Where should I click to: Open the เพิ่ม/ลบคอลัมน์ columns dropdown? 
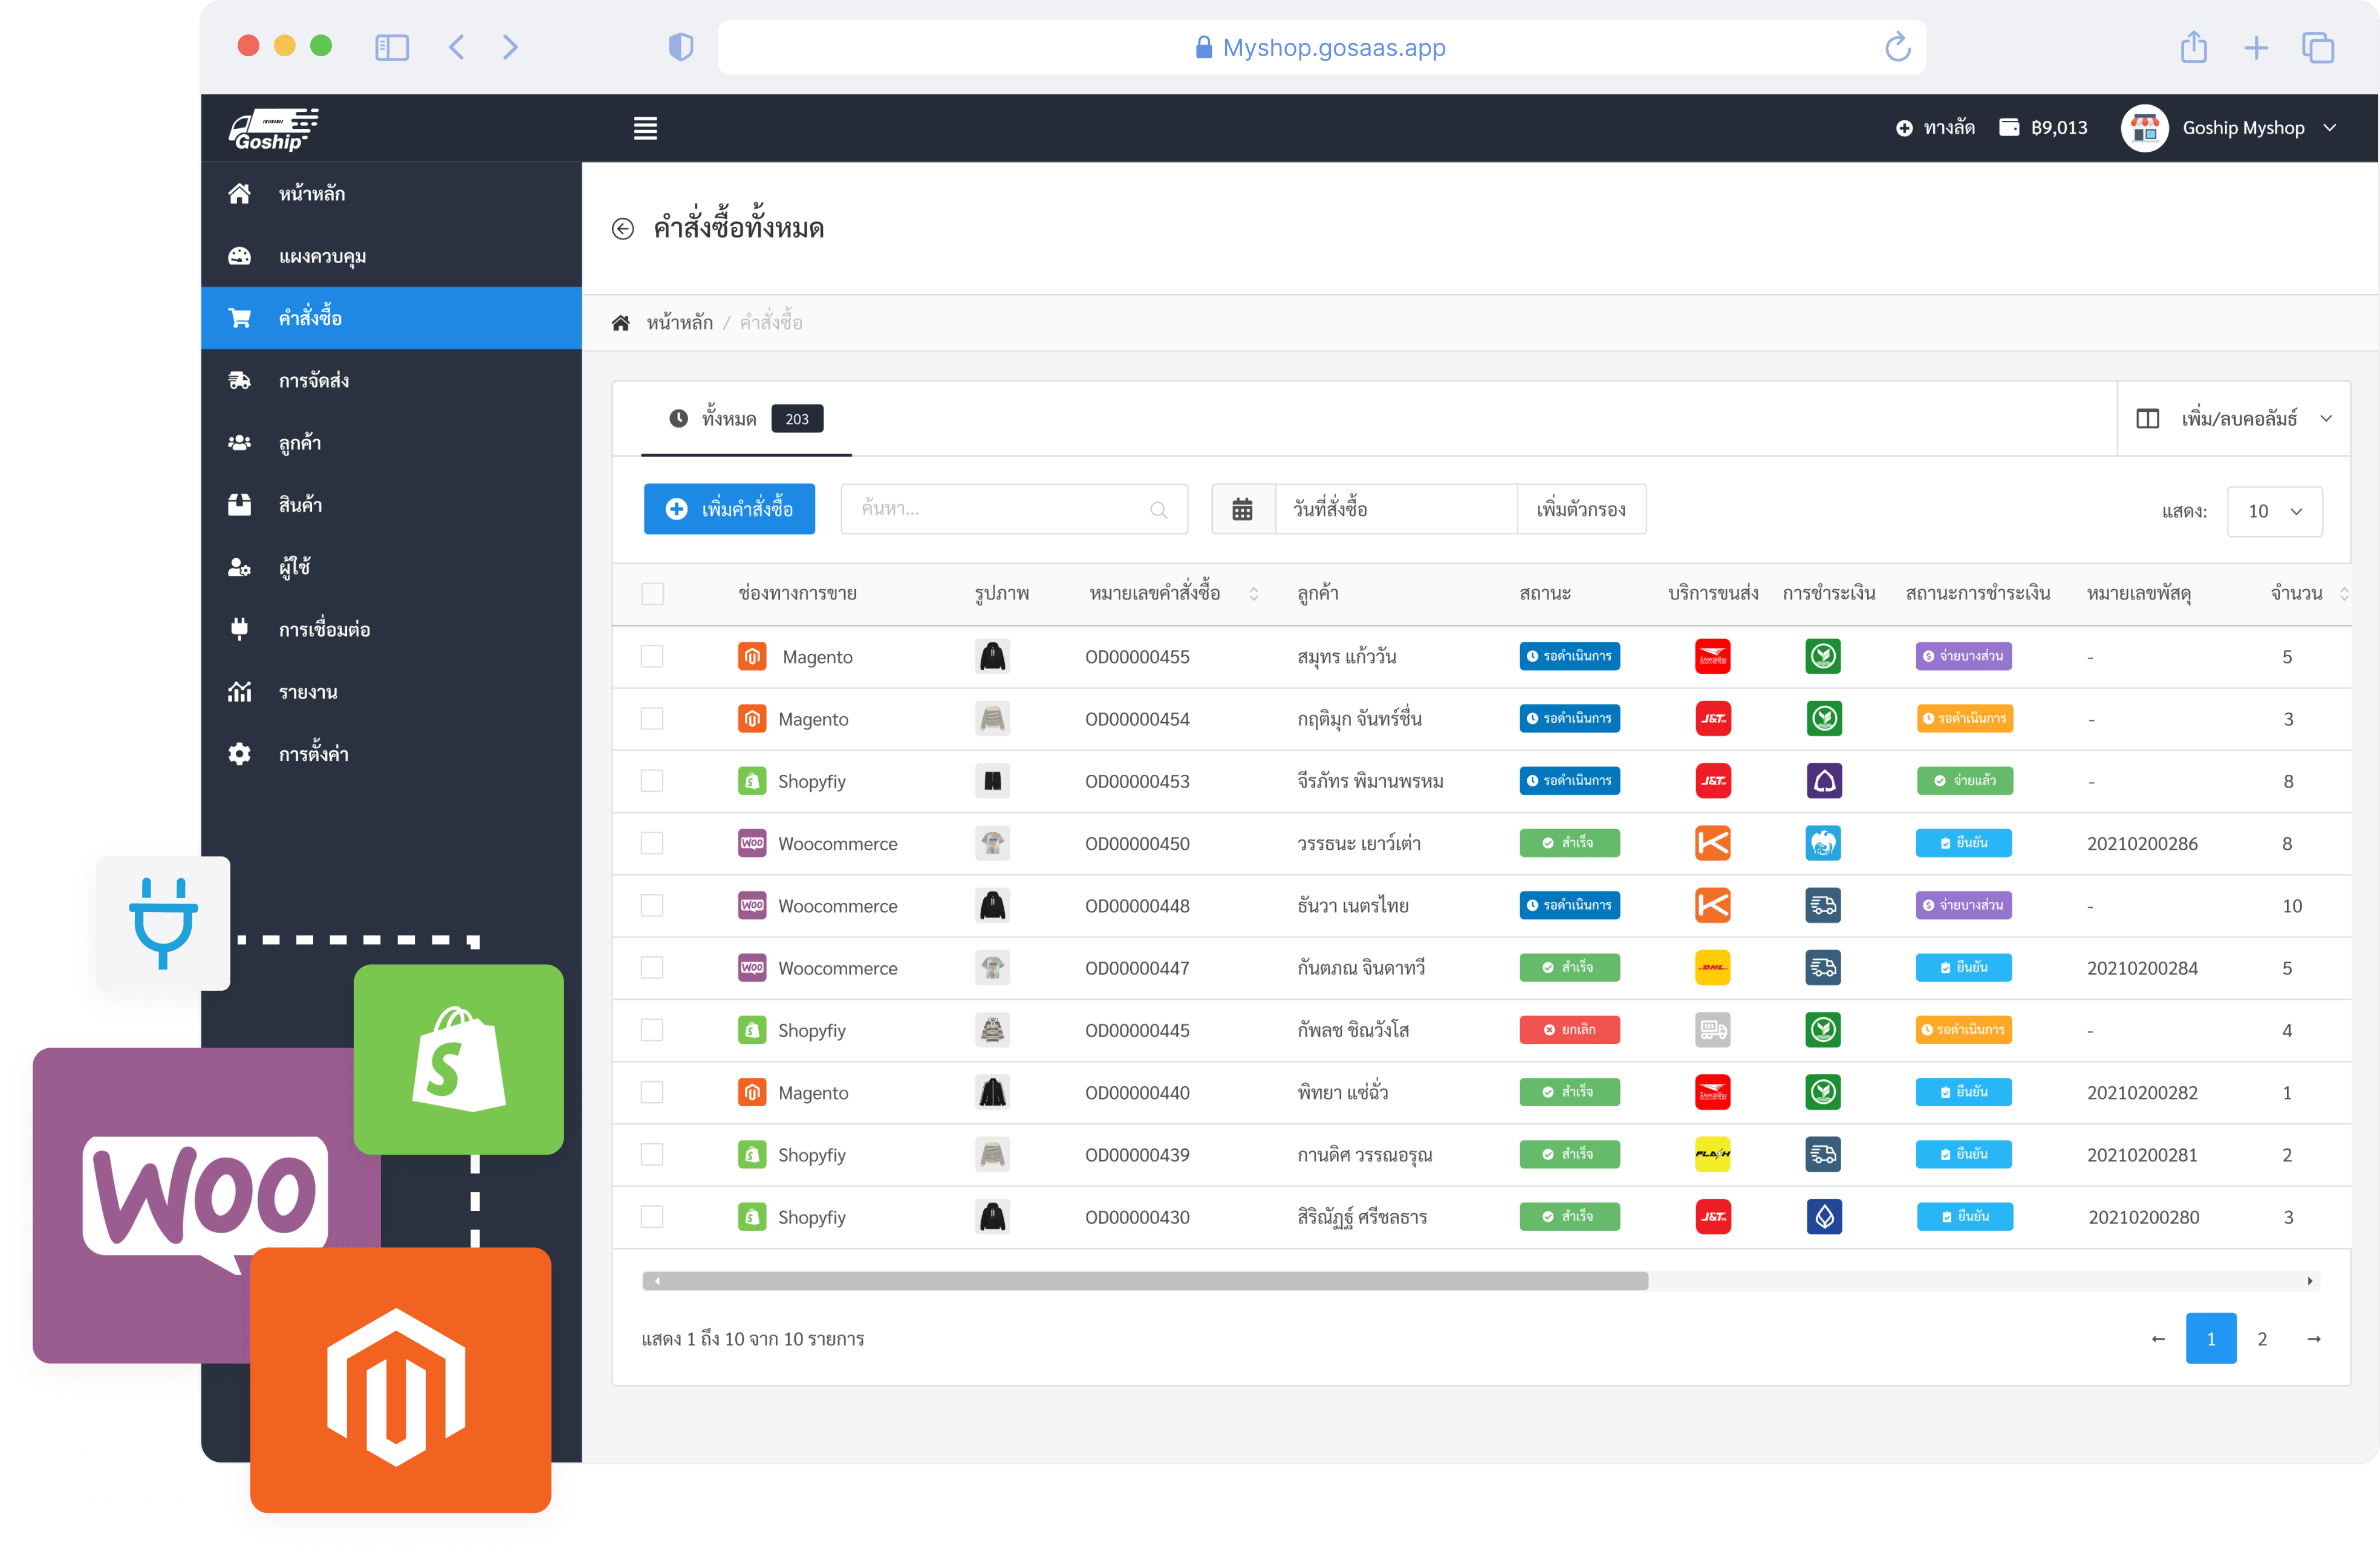coord(2234,418)
